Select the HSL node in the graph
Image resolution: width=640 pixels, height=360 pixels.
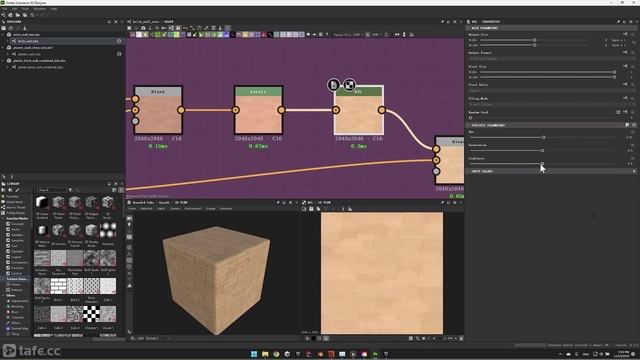pos(359,110)
